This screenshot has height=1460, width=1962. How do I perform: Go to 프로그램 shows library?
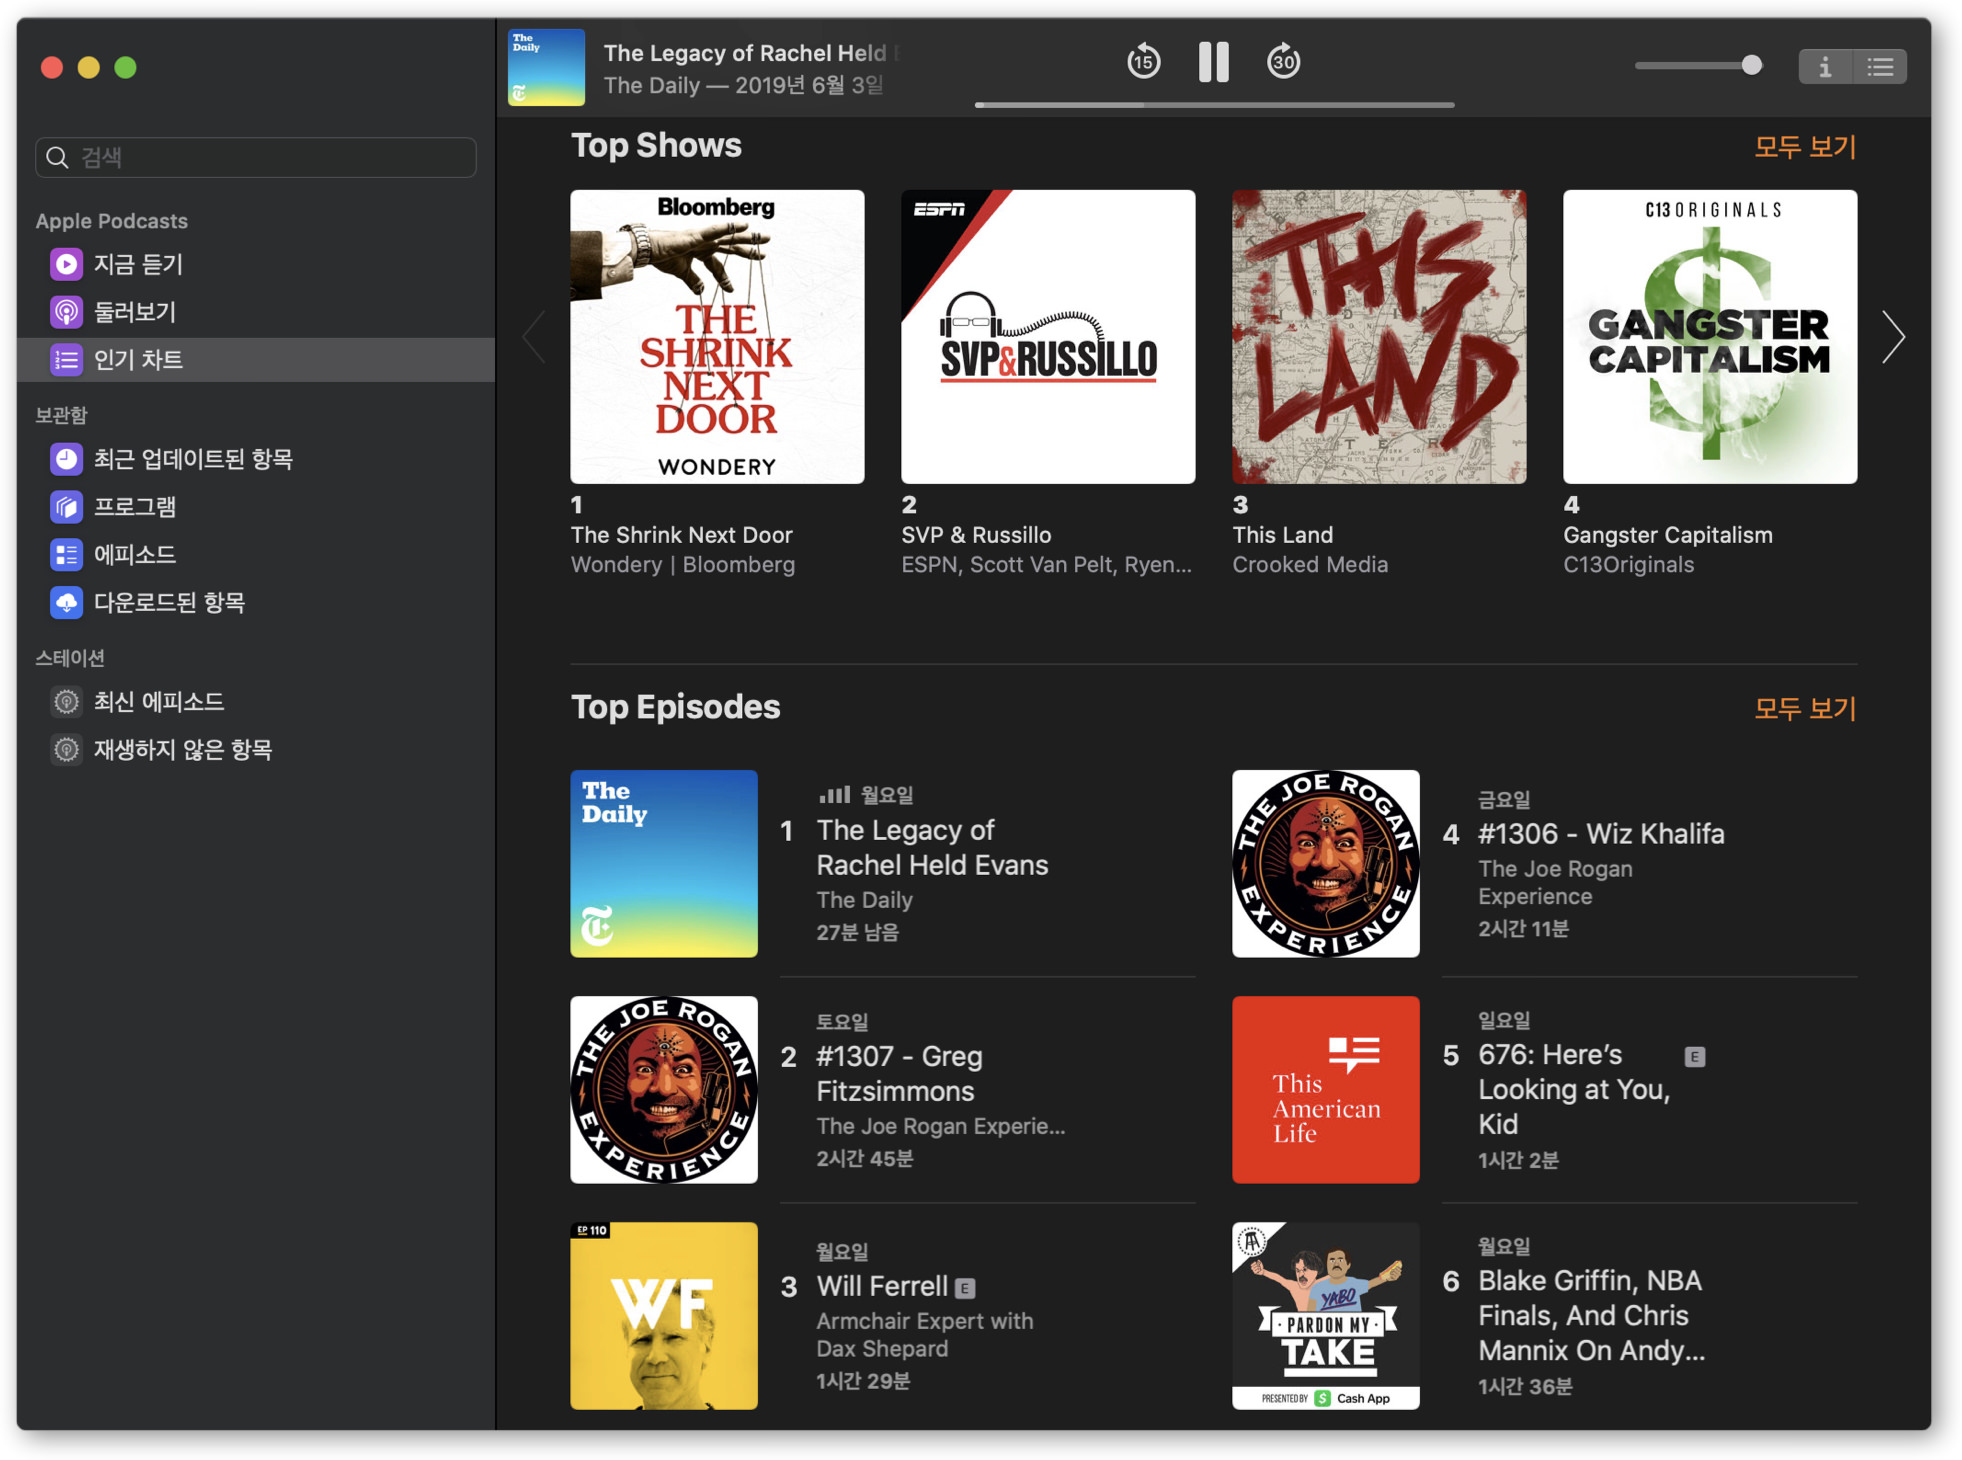tap(134, 507)
